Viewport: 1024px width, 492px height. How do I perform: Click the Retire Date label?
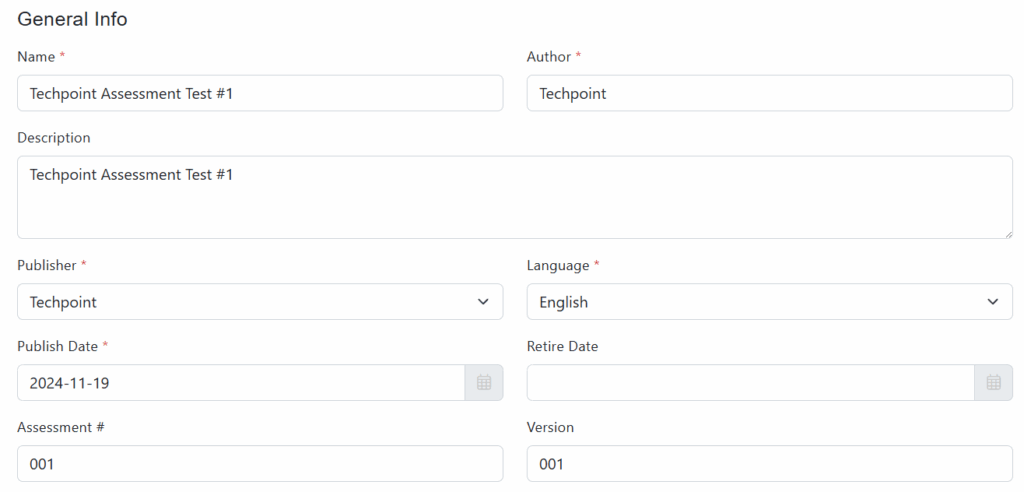[x=562, y=346]
